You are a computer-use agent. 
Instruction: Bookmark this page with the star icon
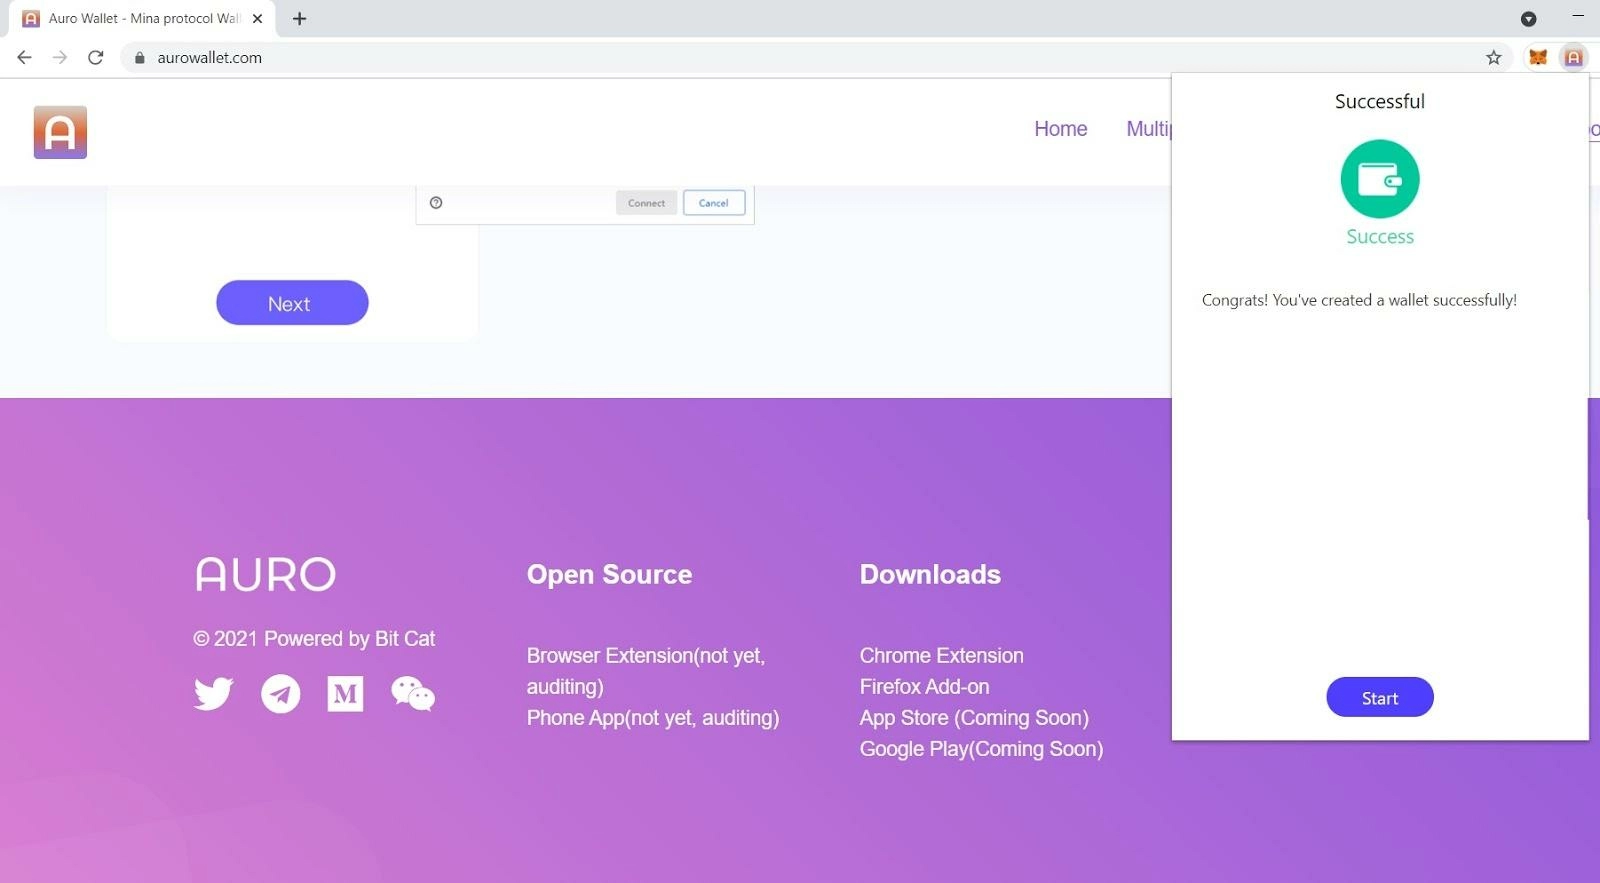tap(1494, 57)
